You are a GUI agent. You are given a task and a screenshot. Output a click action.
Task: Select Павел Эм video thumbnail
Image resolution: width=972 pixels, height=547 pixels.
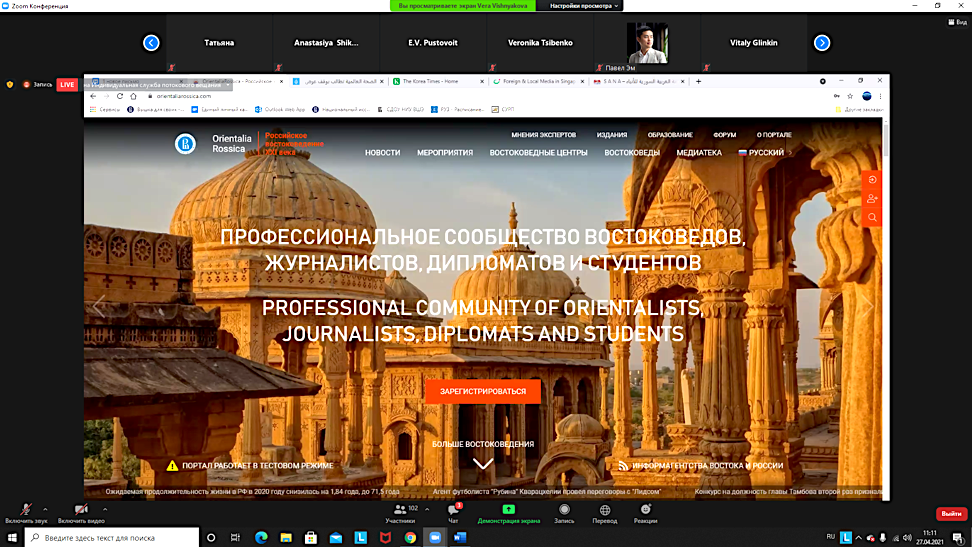[647, 45]
